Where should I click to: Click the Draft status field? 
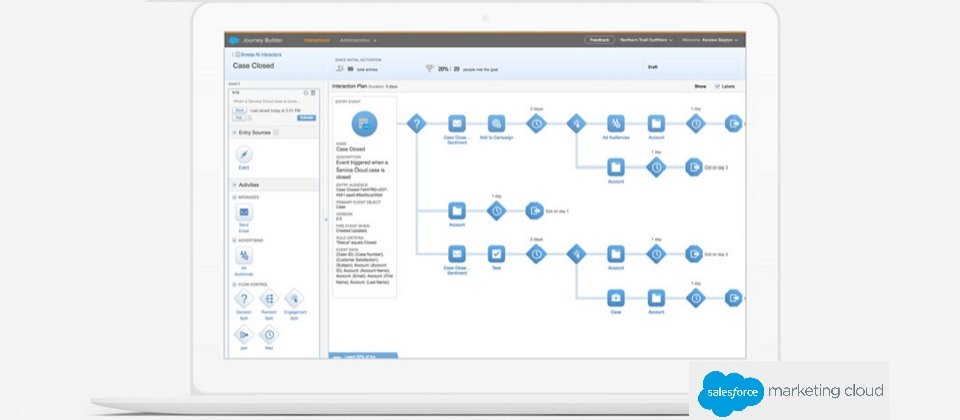tap(691, 67)
